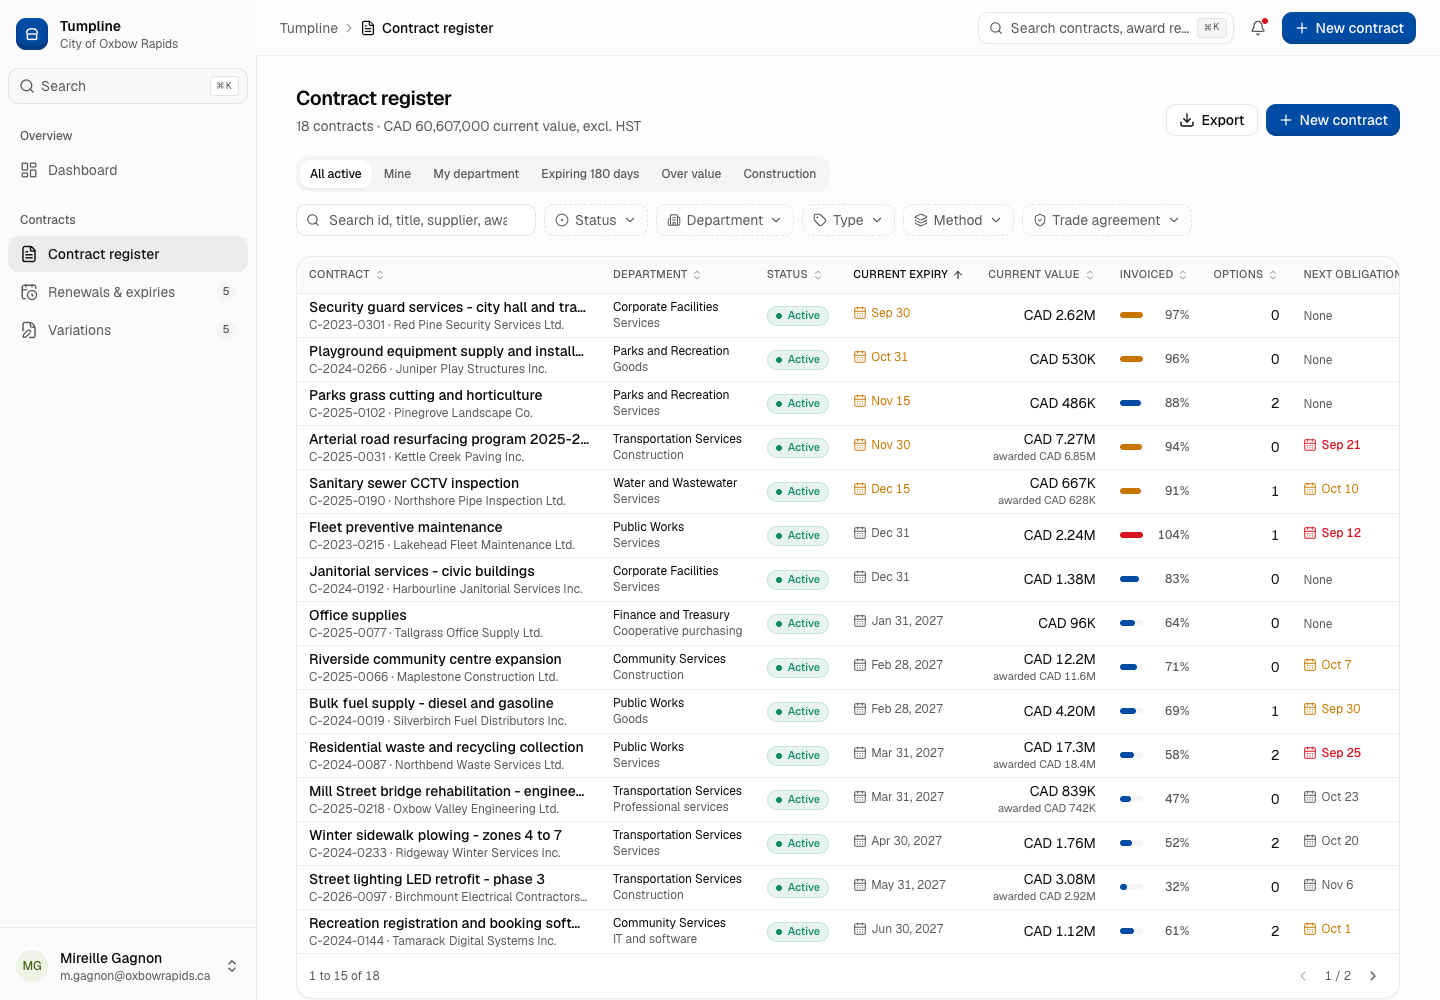The height and width of the screenshot is (1000, 1440).
Task: Click the tag icon on the Type filter
Action: point(820,220)
